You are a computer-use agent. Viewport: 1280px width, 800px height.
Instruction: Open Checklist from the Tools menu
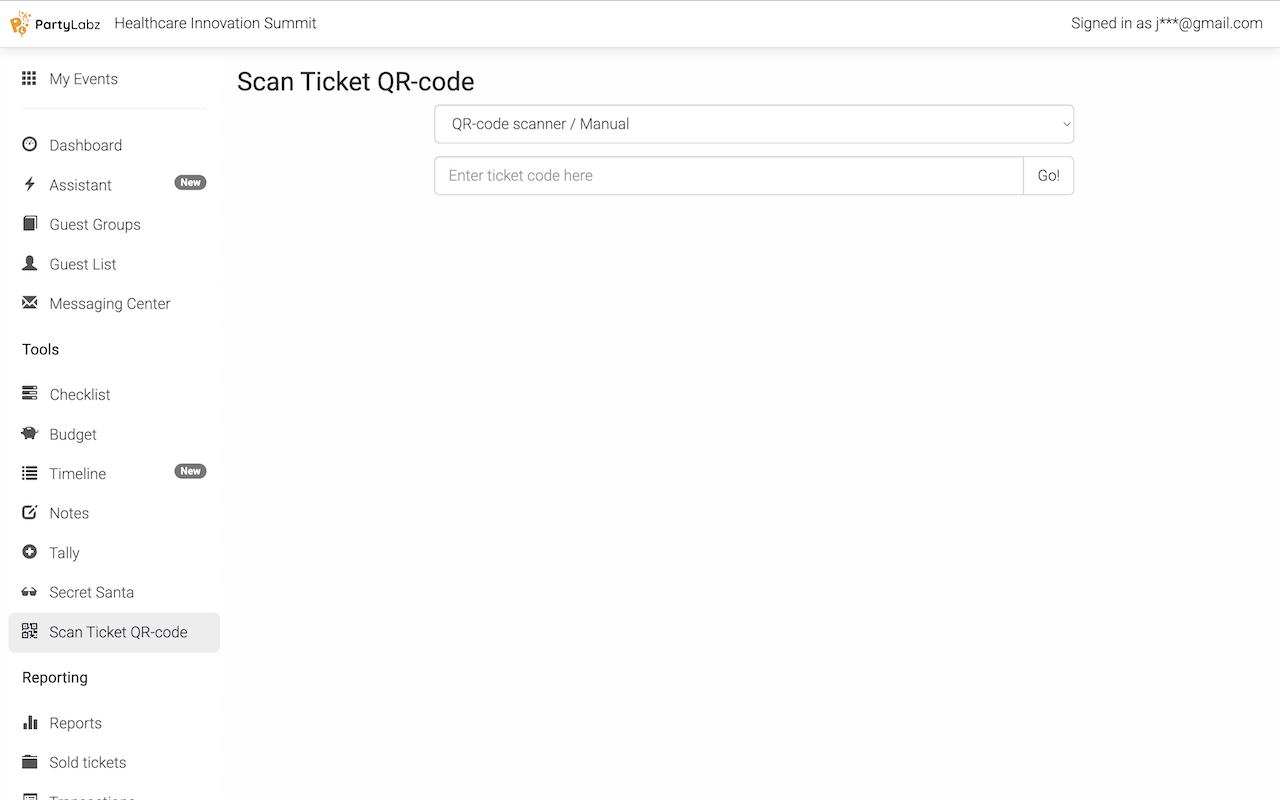pyautogui.click(x=80, y=395)
